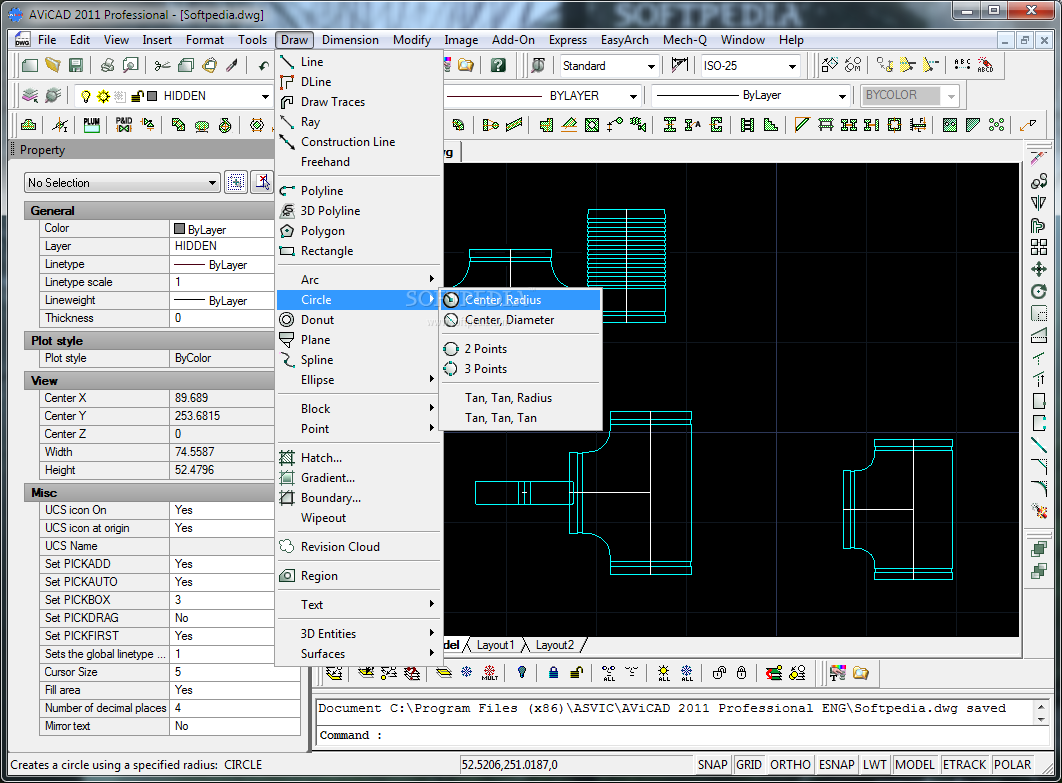Click the General section header
1062x783 pixels.
coord(149,211)
